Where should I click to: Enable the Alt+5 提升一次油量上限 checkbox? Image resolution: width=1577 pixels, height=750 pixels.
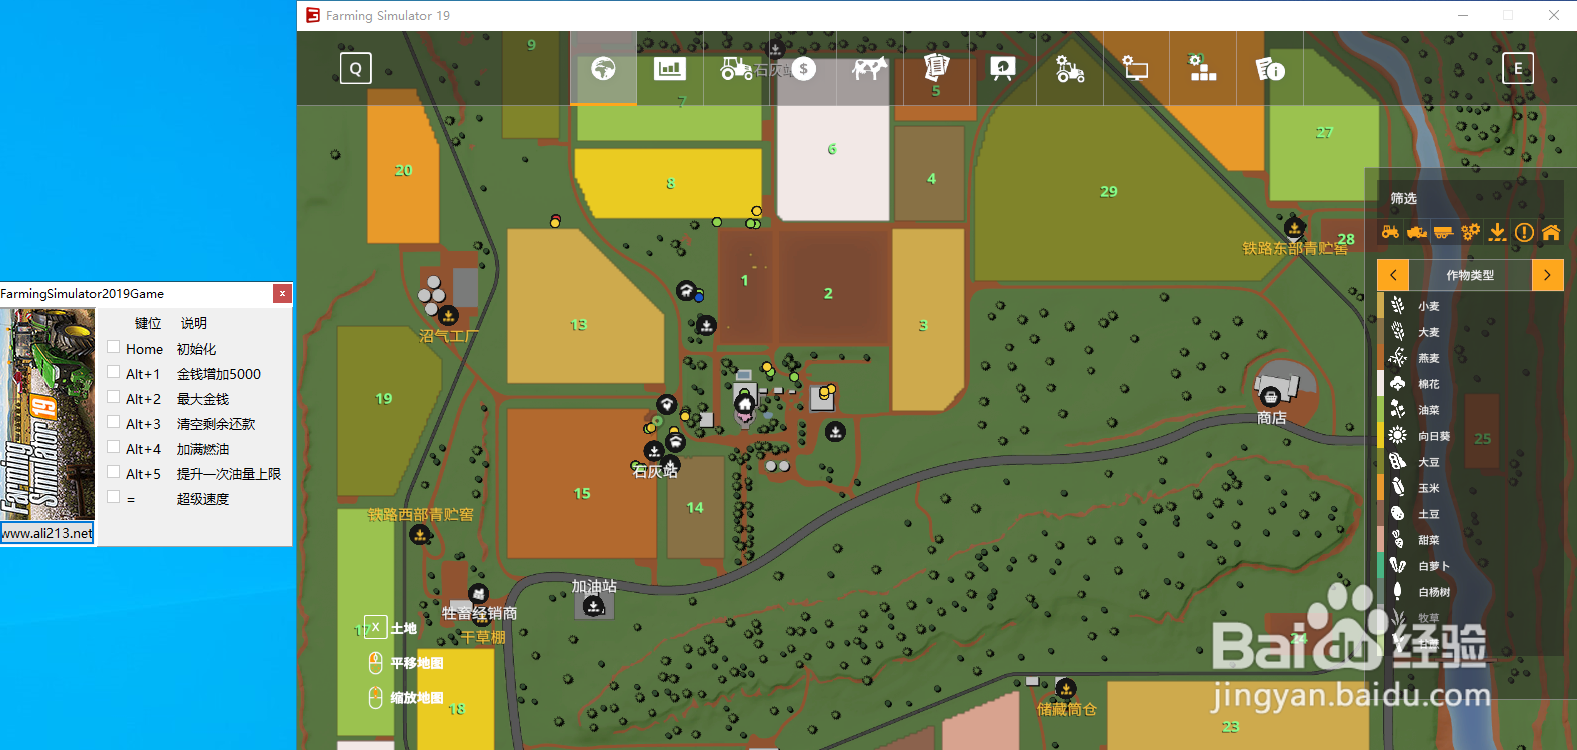pyautogui.click(x=114, y=472)
